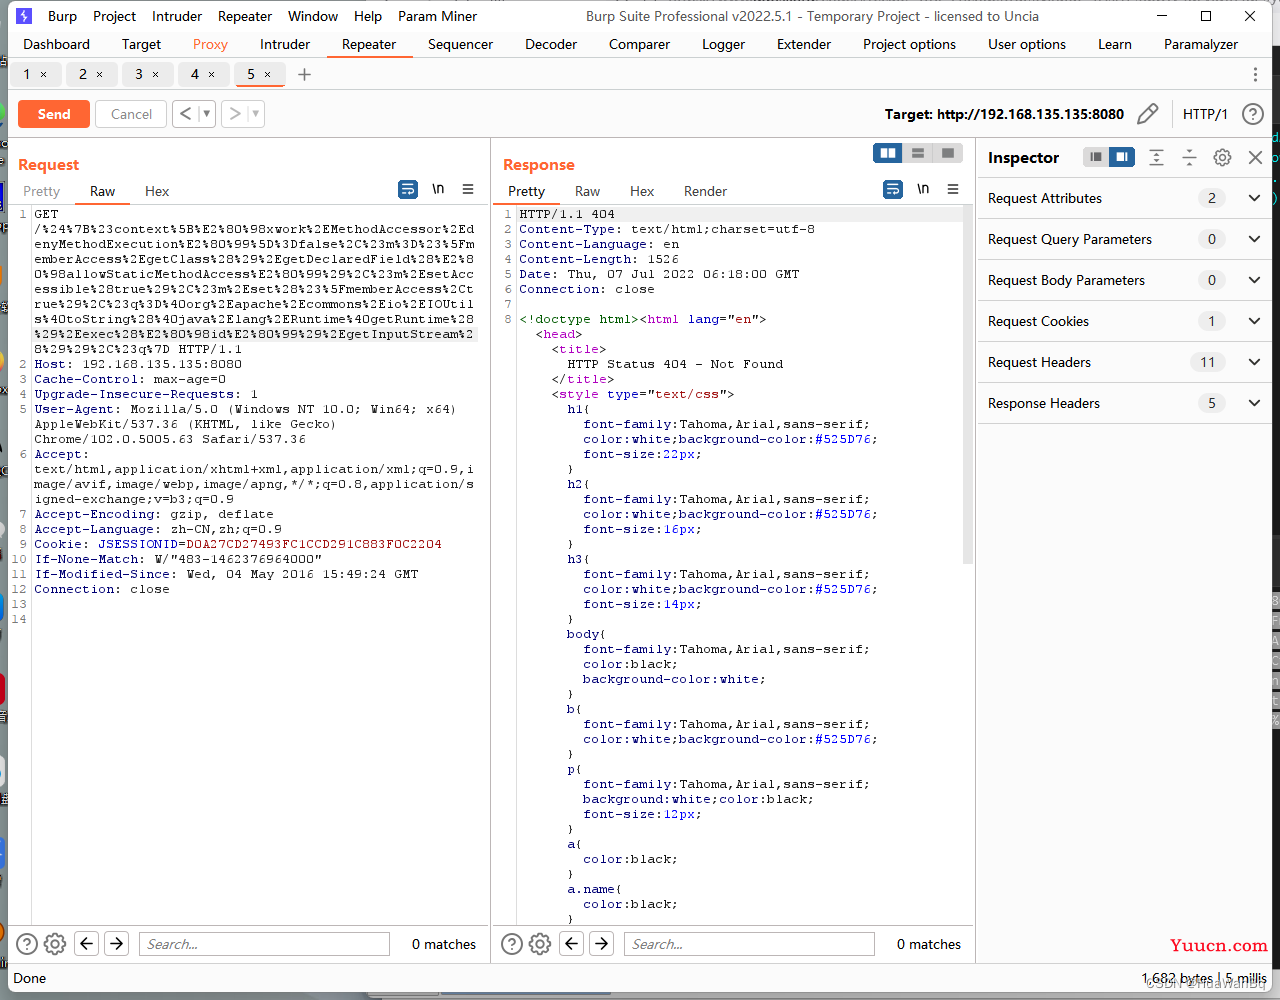The image size is (1280, 1000).
Task: Open response panel hamburger menu
Action: pos(953,189)
